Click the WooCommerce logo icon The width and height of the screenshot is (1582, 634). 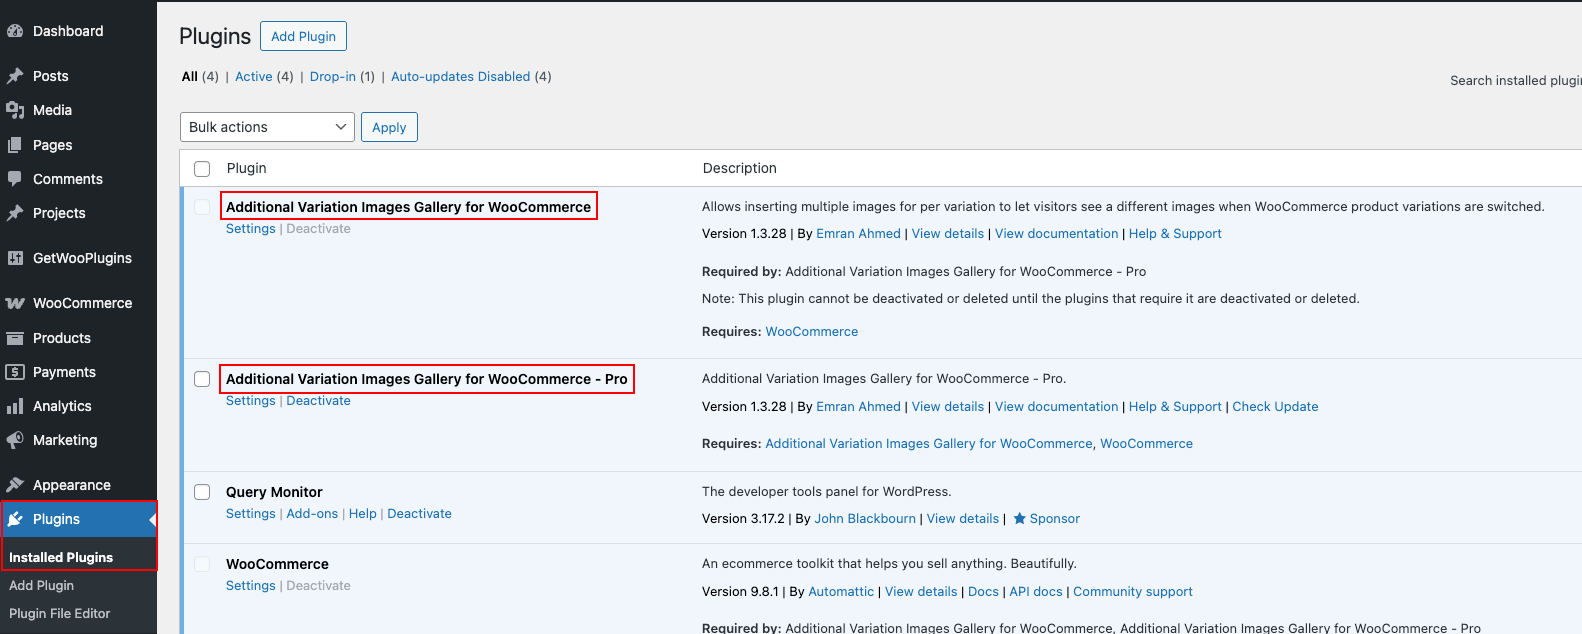point(15,303)
